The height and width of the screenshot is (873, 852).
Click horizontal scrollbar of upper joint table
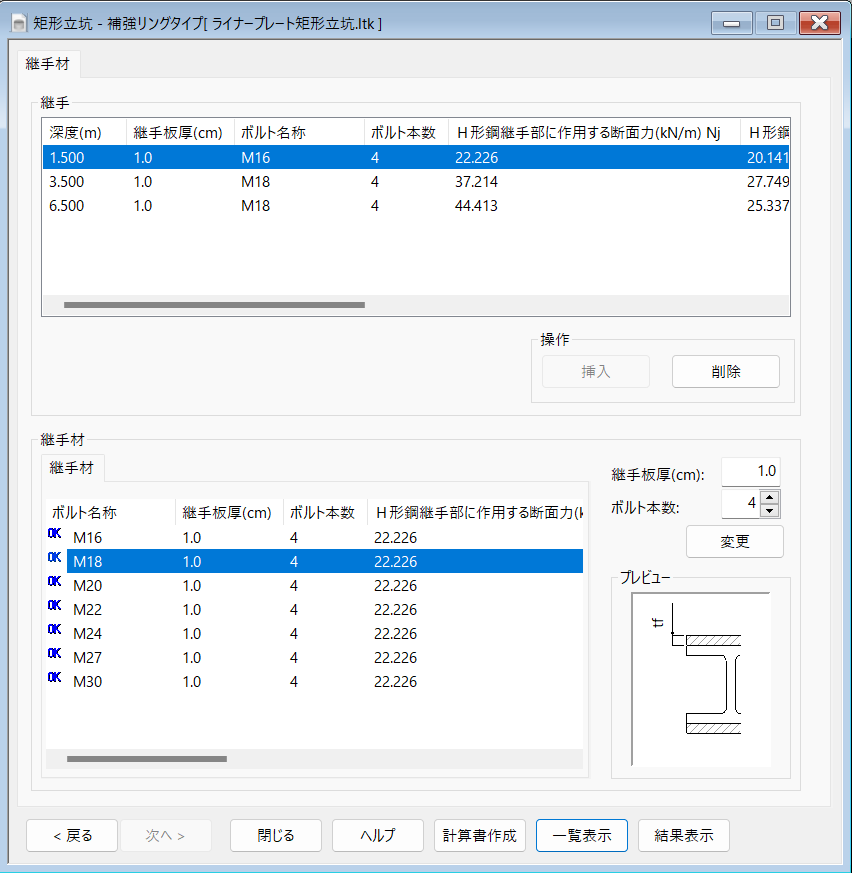214,305
